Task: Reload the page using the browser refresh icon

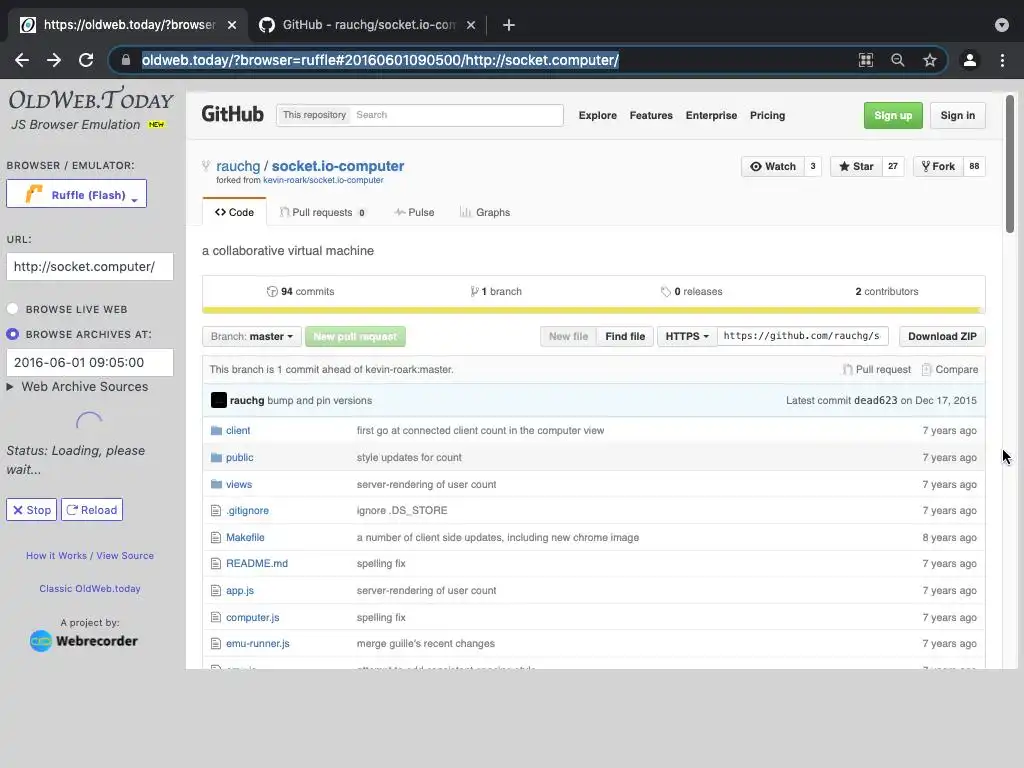Action: tap(86, 60)
